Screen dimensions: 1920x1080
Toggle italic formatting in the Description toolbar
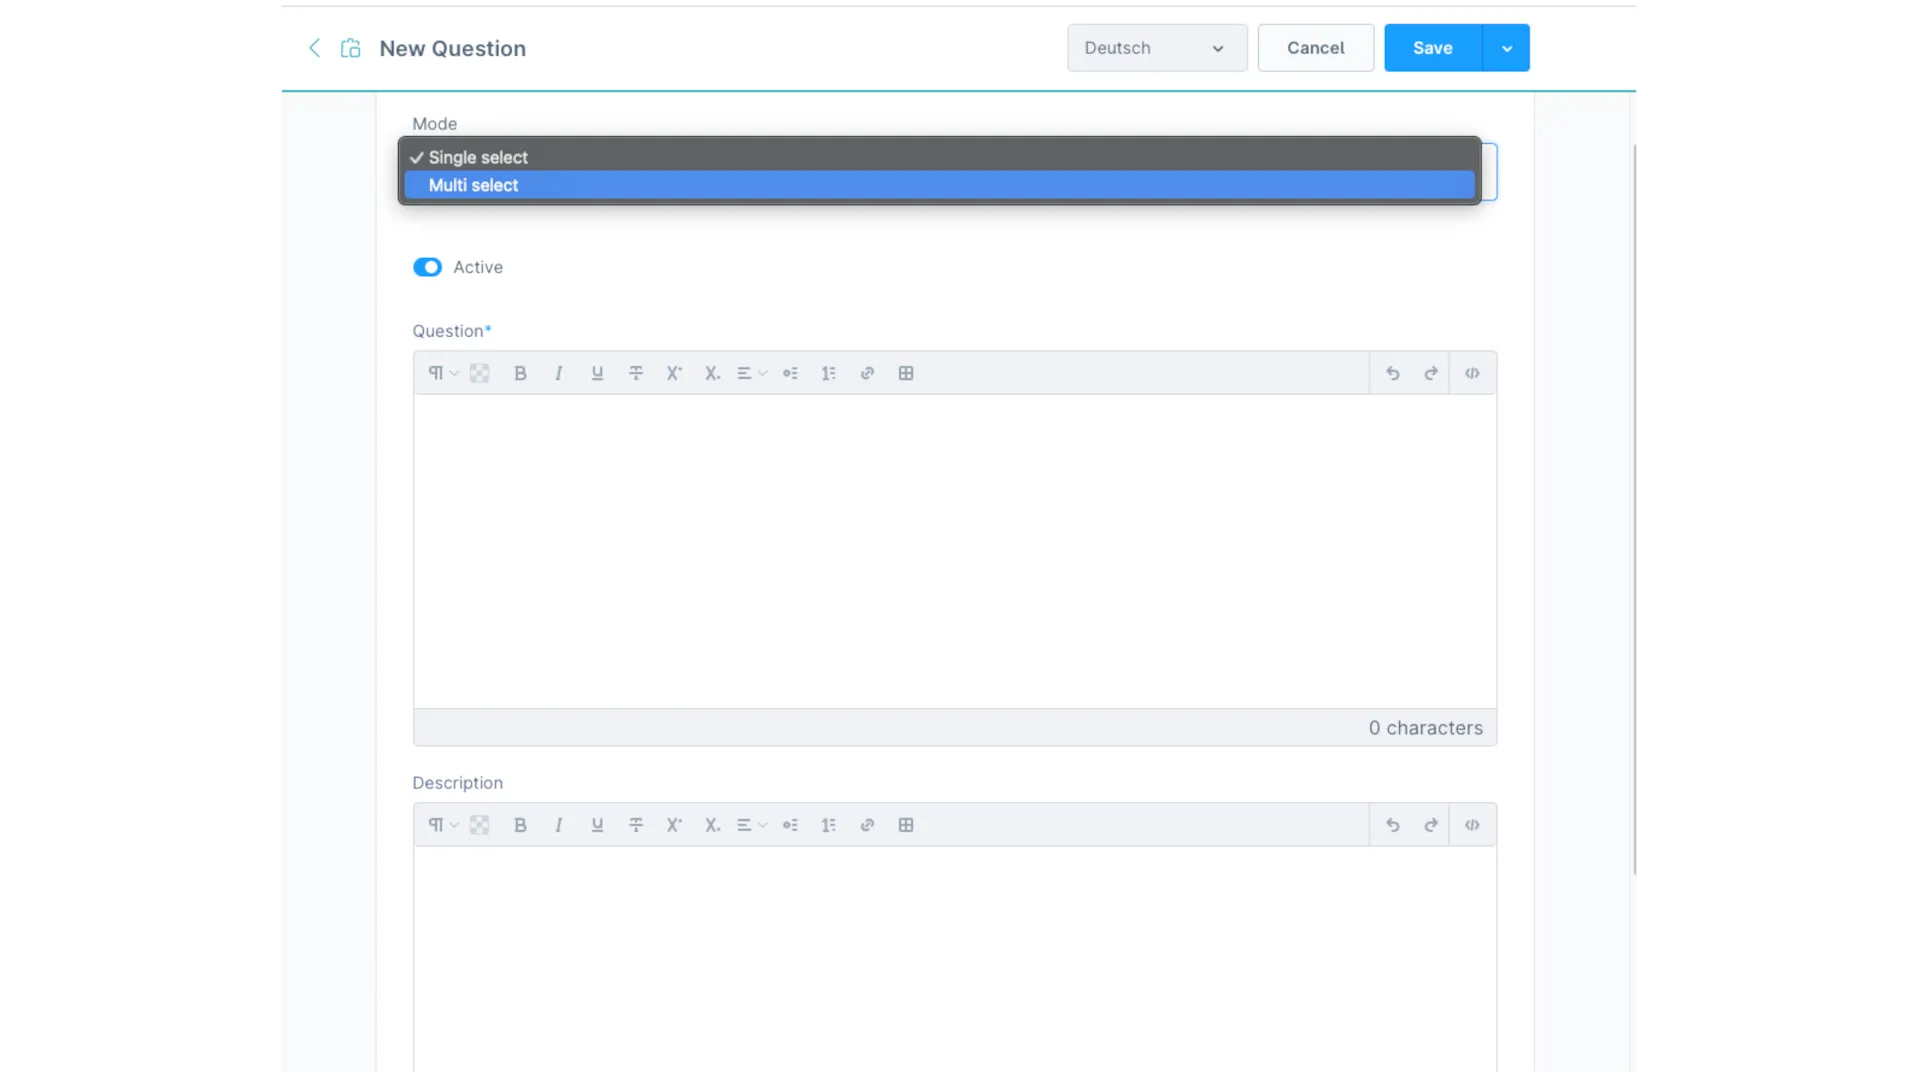(558, 824)
